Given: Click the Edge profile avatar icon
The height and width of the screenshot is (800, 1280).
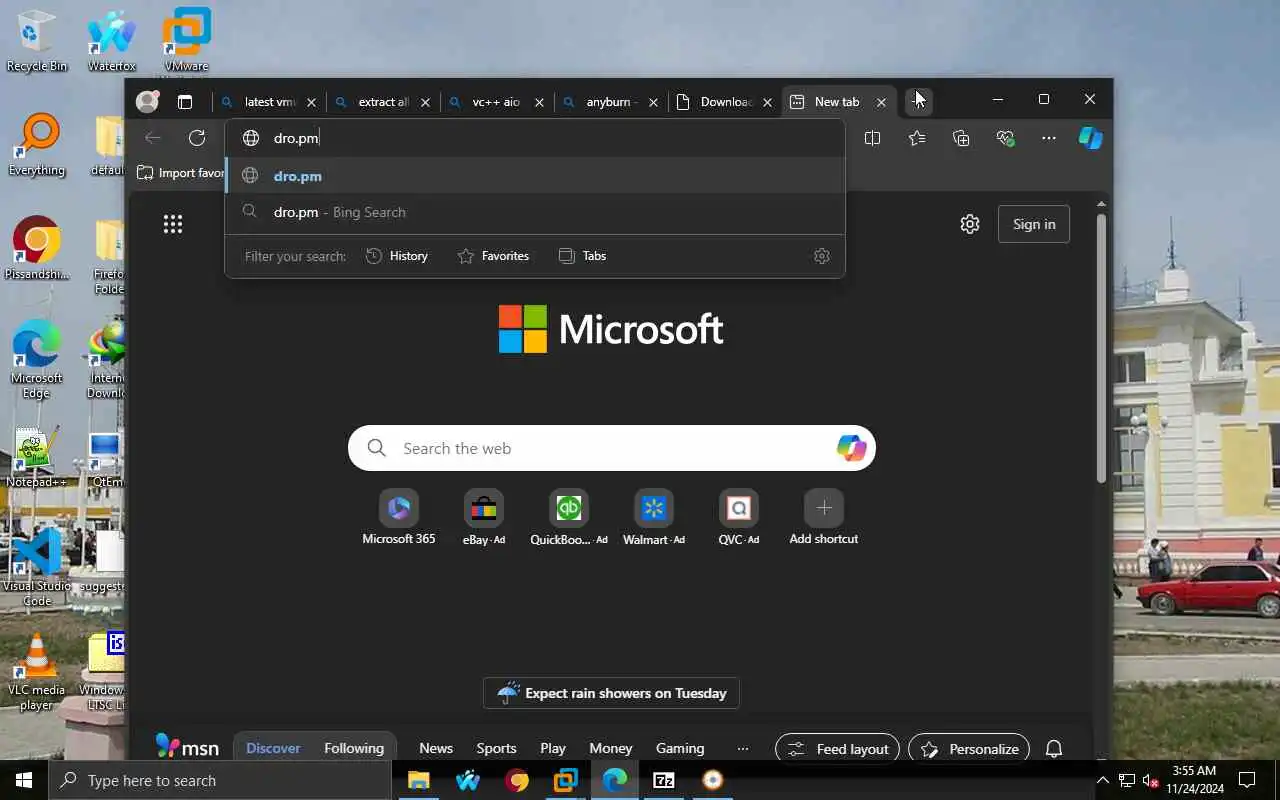Looking at the screenshot, I should tap(147, 101).
